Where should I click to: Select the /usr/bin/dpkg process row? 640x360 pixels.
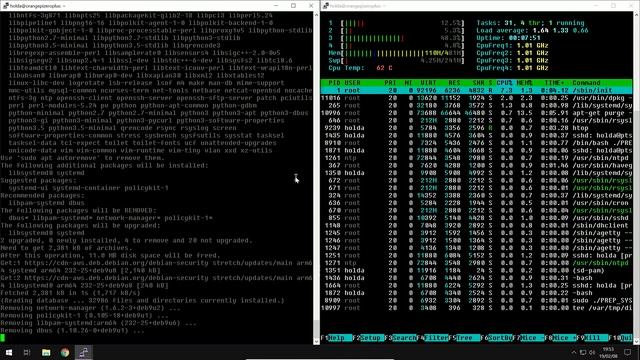[x=477, y=98]
